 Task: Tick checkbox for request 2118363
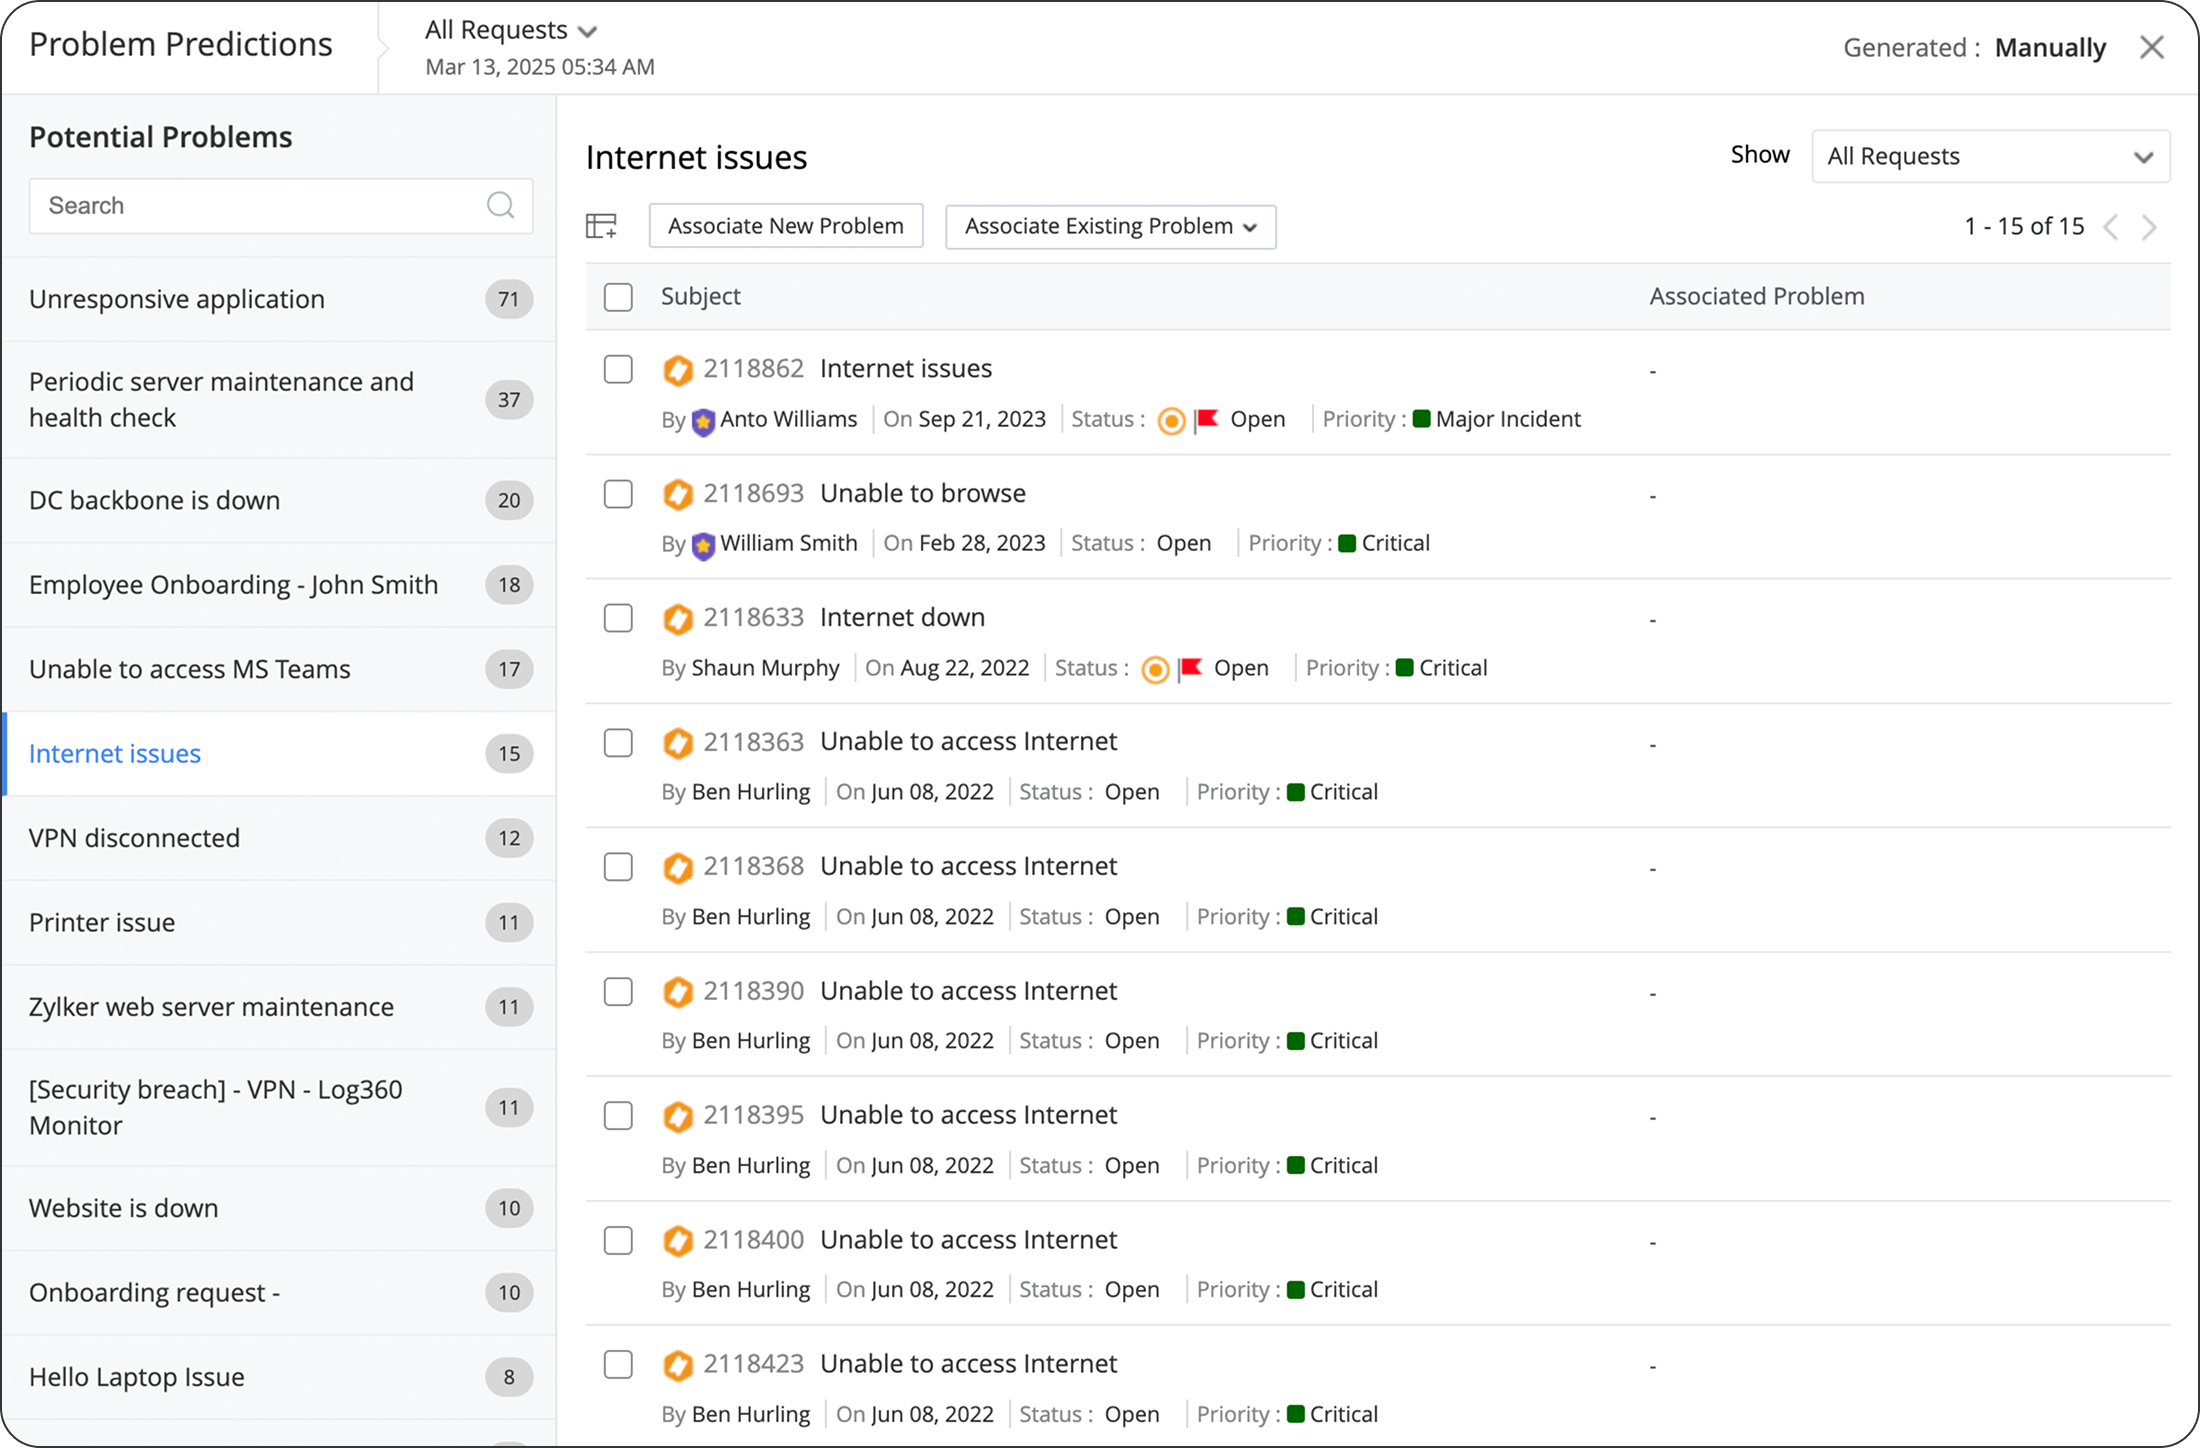point(618,743)
